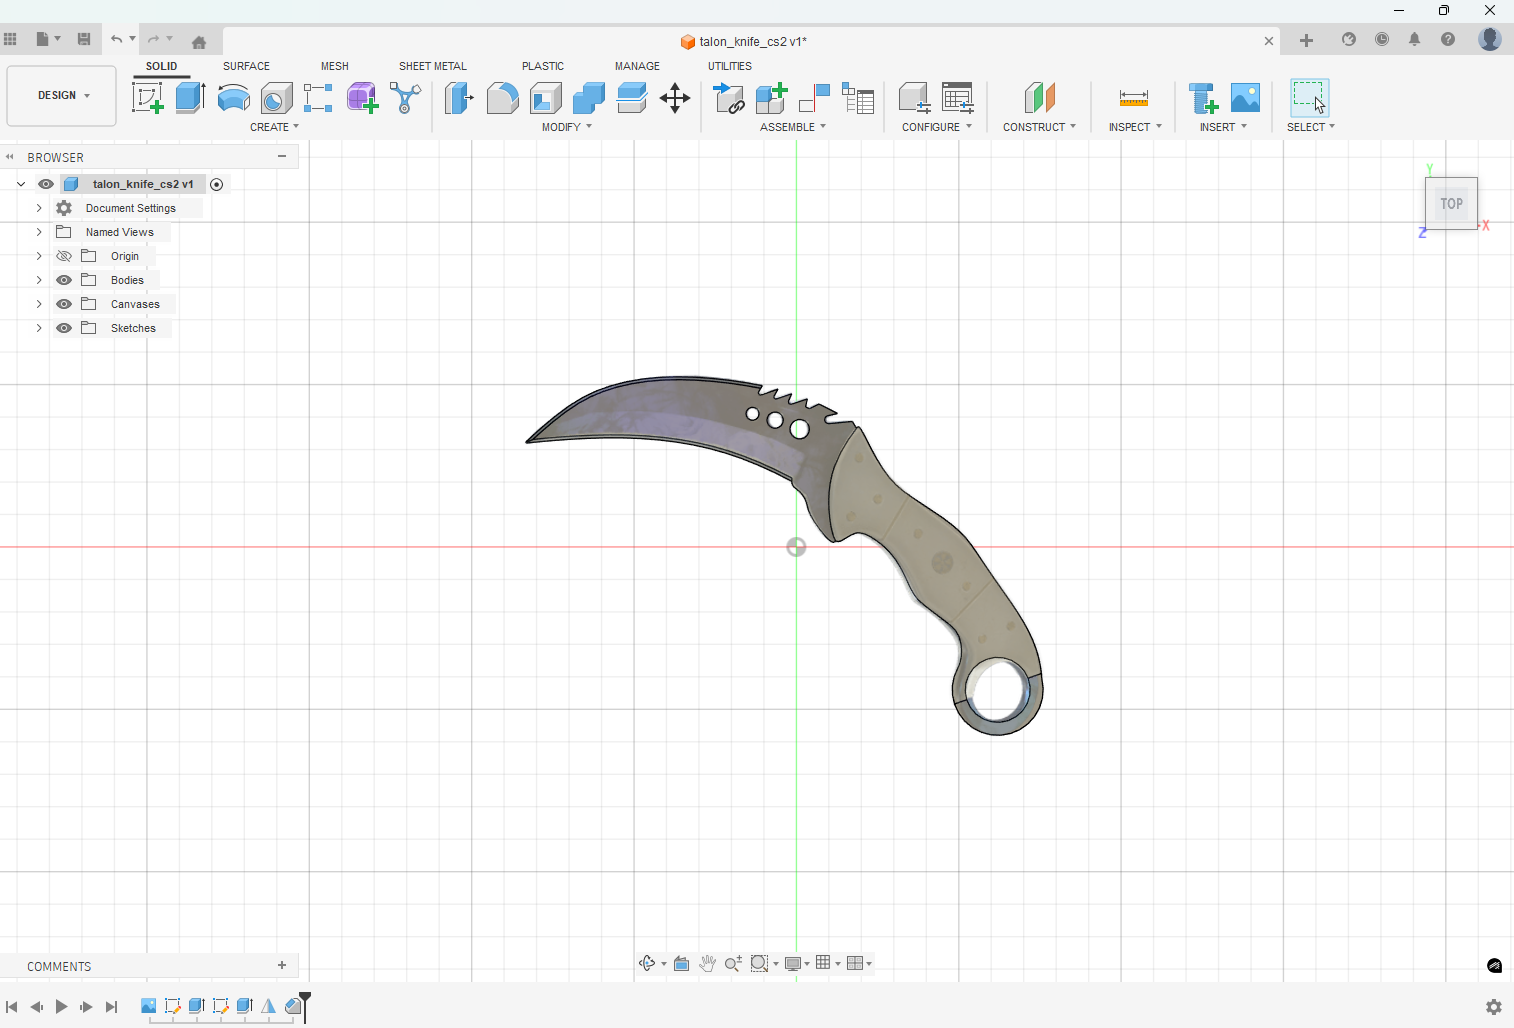Select the Revolve tool icon

click(233, 98)
